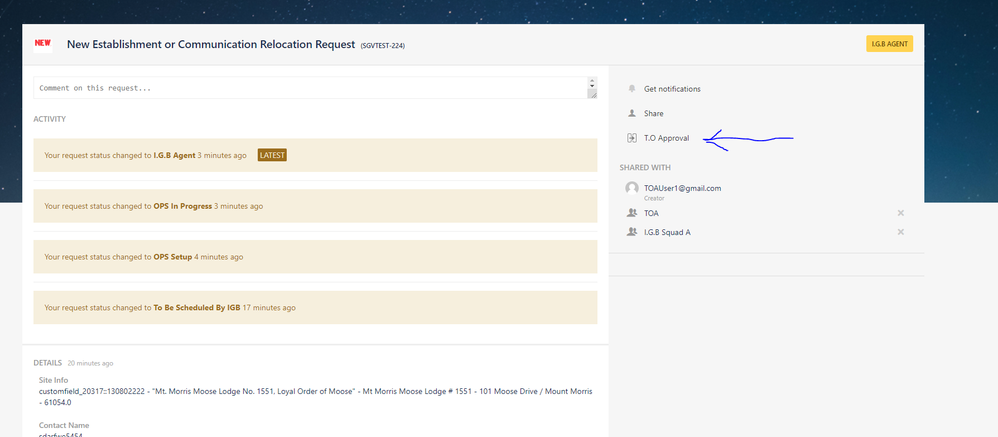The image size is (998, 437).
Task: Remove I.G.B Squad A from shared list
Action: pos(901,232)
